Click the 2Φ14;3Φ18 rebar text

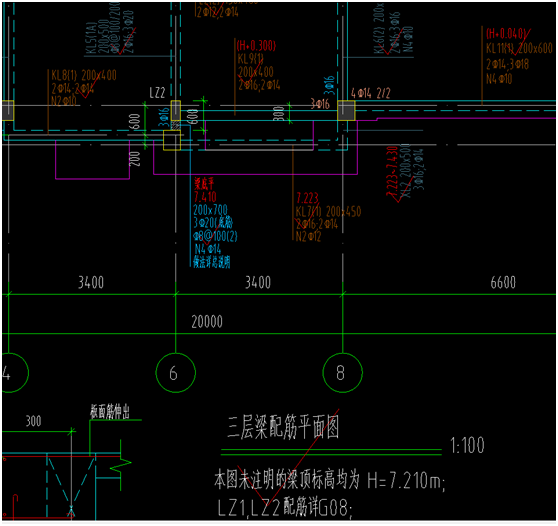coord(507,64)
